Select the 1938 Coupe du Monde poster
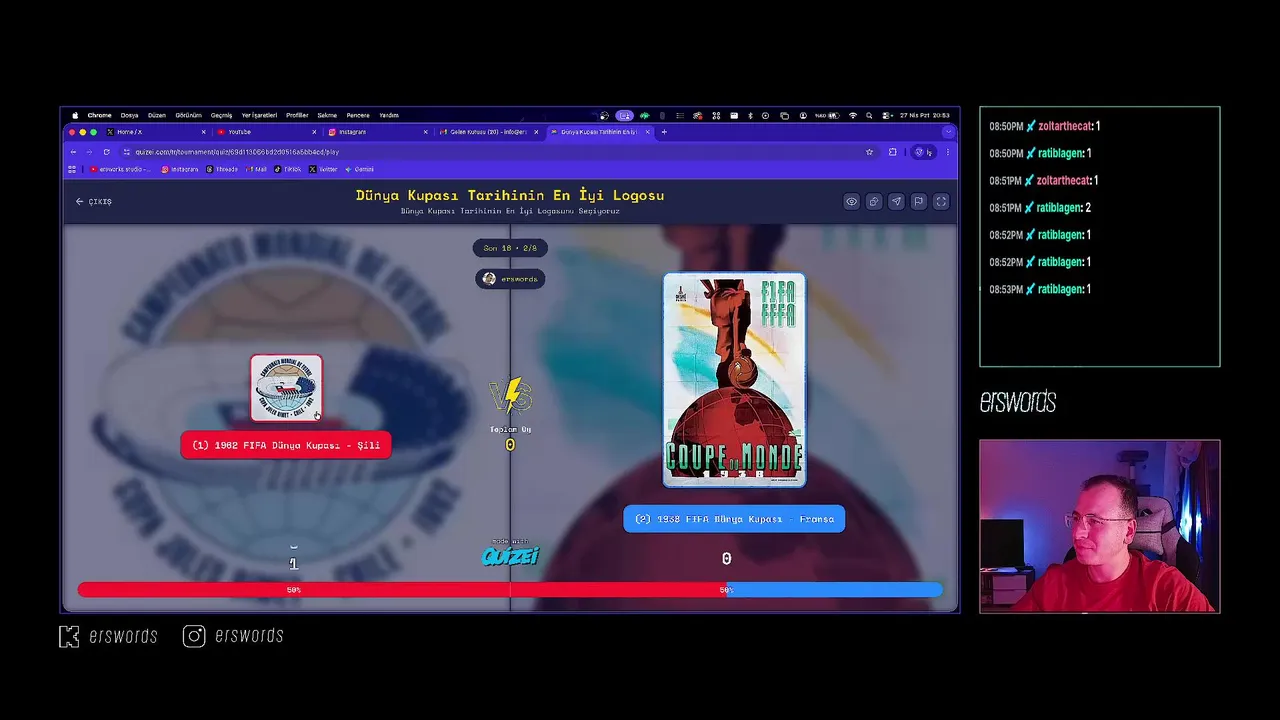 734,380
